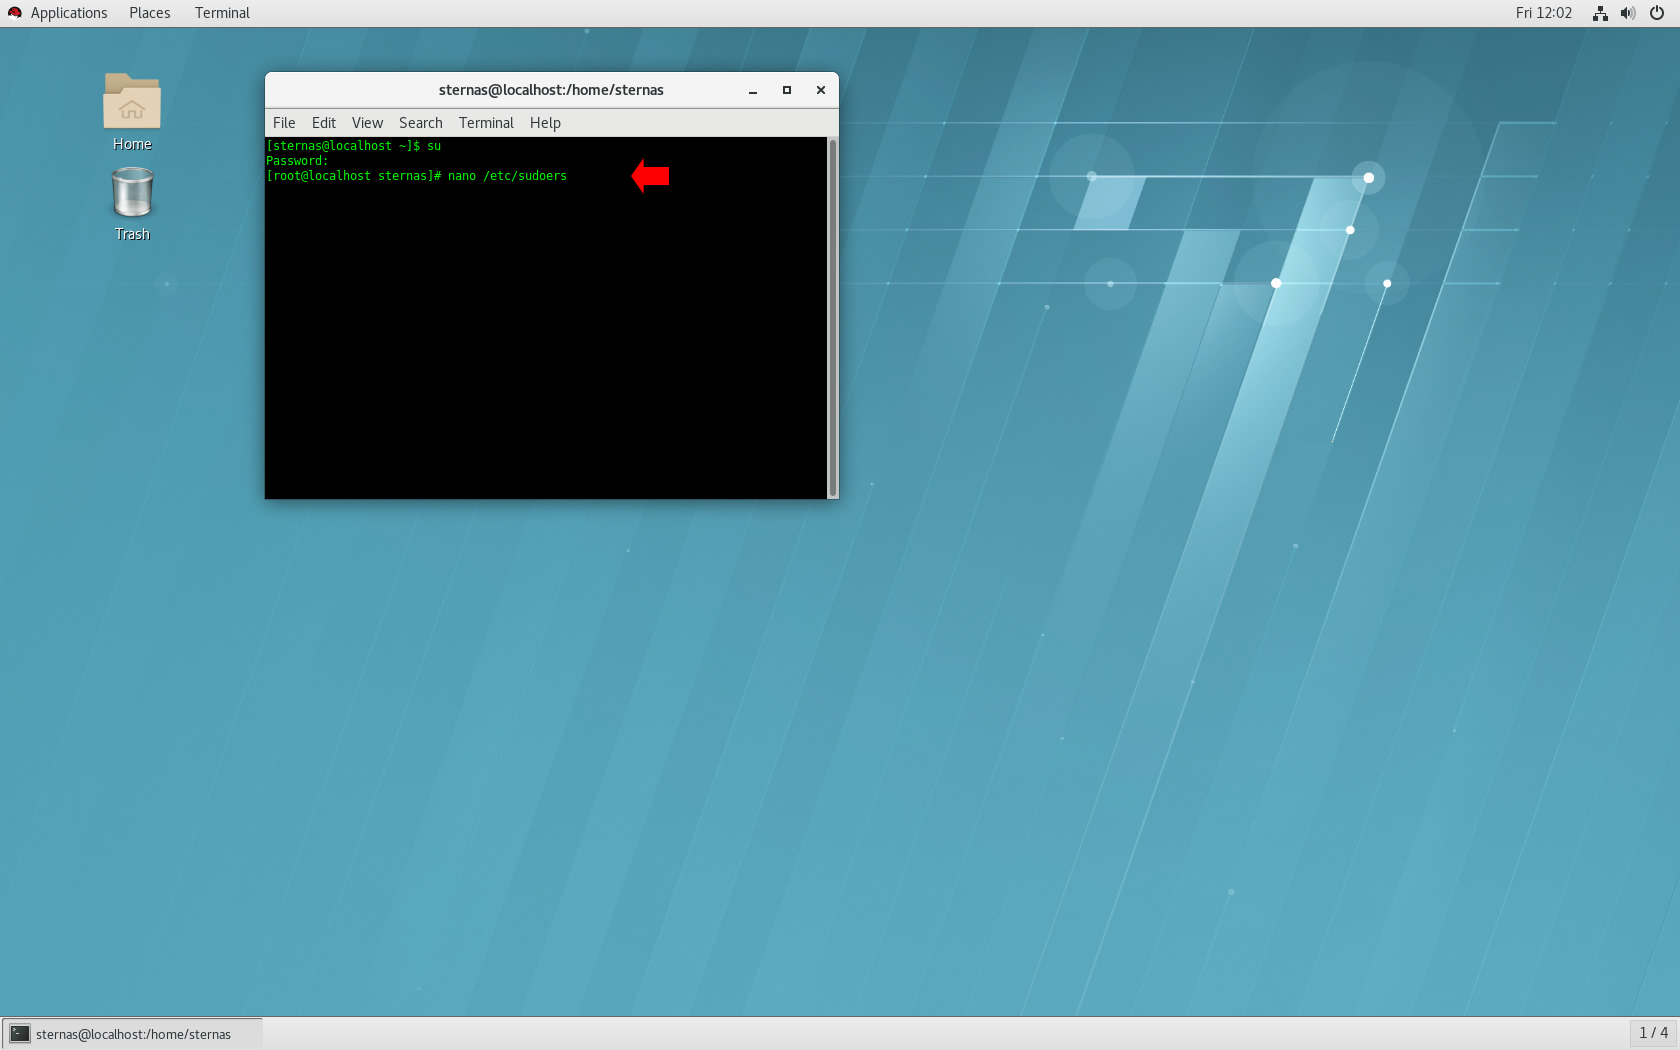Click the '[sternas@localhost ~]$ su' line
This screenshot has width=1680, height=1050.
pyautogui.click(x=354, y=146)
